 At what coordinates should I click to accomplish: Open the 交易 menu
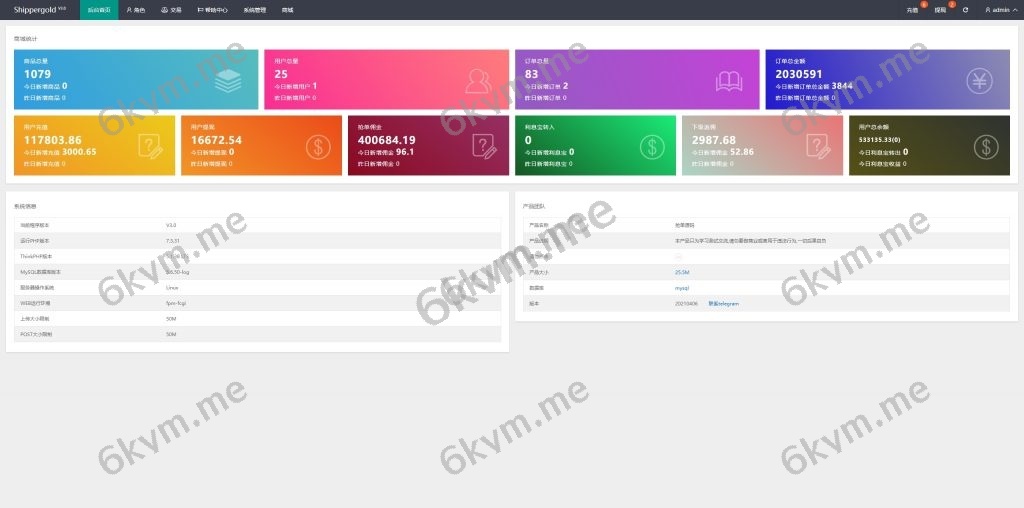[172, 10]
